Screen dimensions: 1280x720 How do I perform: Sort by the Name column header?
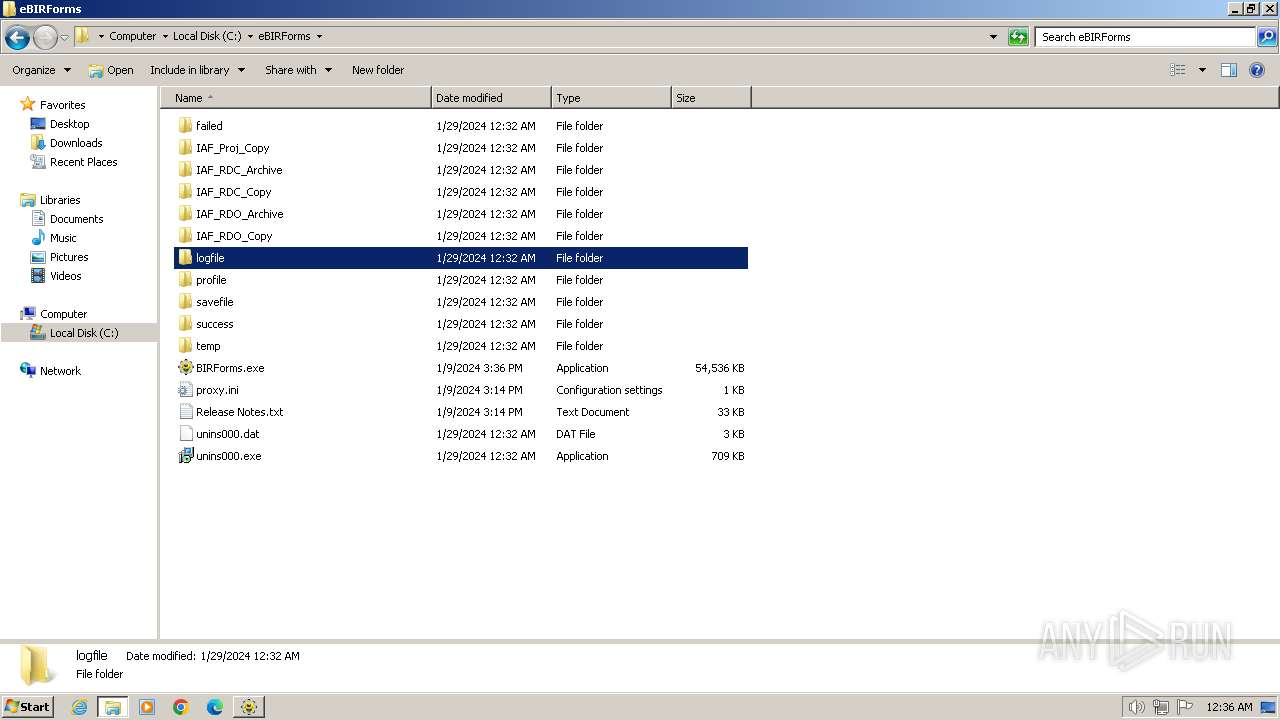pyautogui.click(x=296, y=98)
